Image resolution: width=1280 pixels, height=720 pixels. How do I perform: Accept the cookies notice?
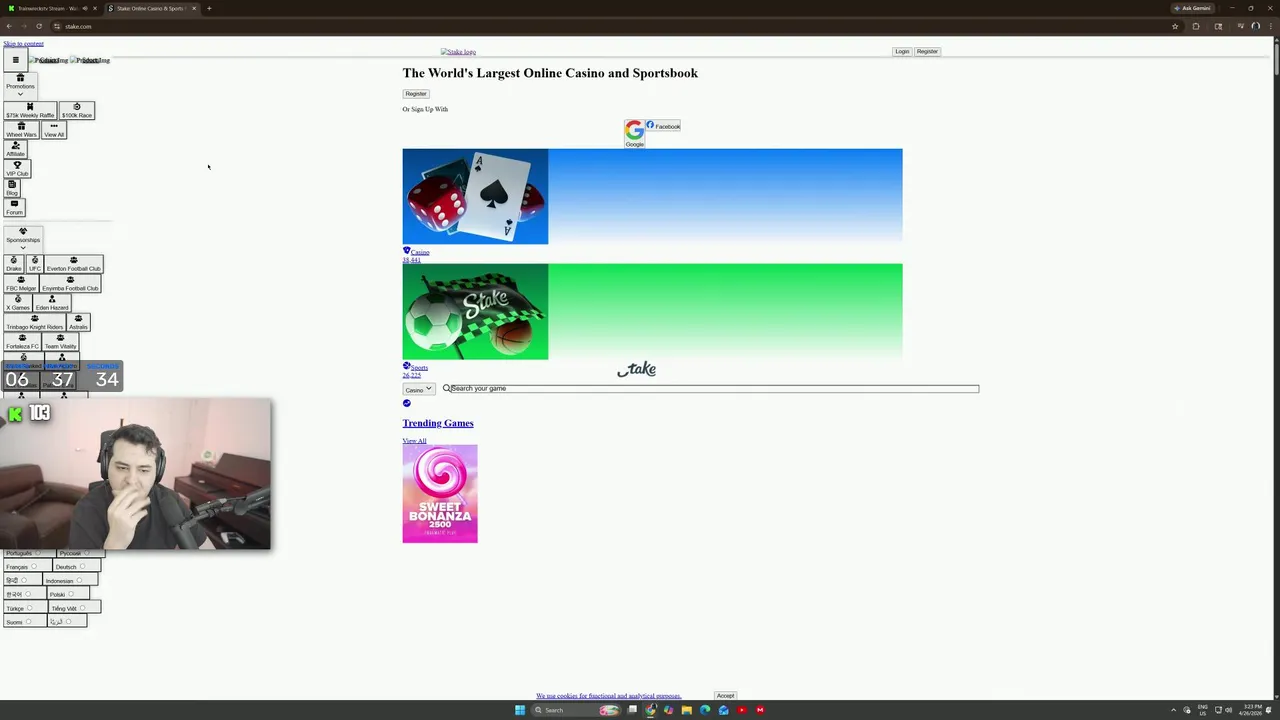725,696
